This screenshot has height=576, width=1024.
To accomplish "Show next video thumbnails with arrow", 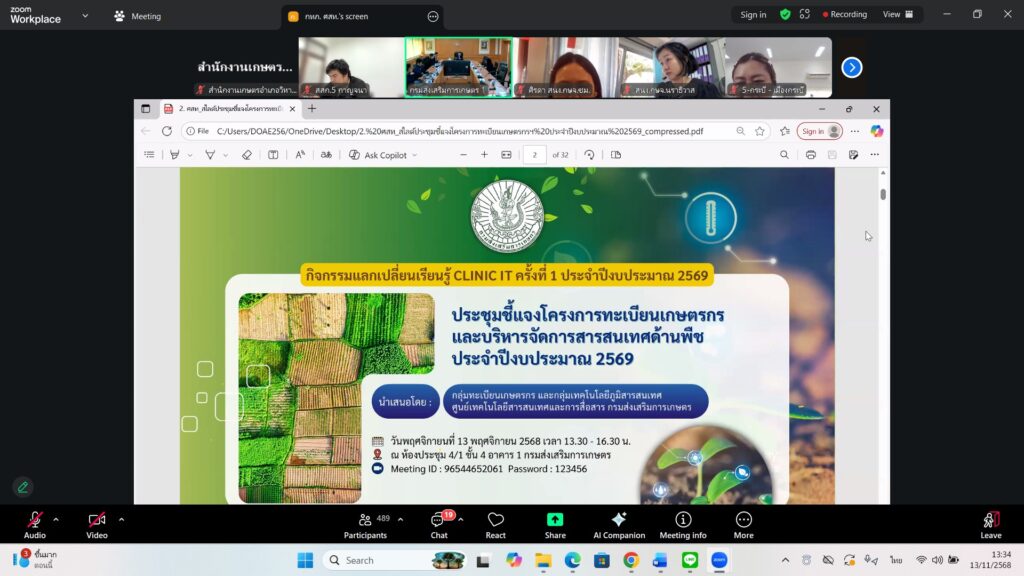I will point(851,67).
